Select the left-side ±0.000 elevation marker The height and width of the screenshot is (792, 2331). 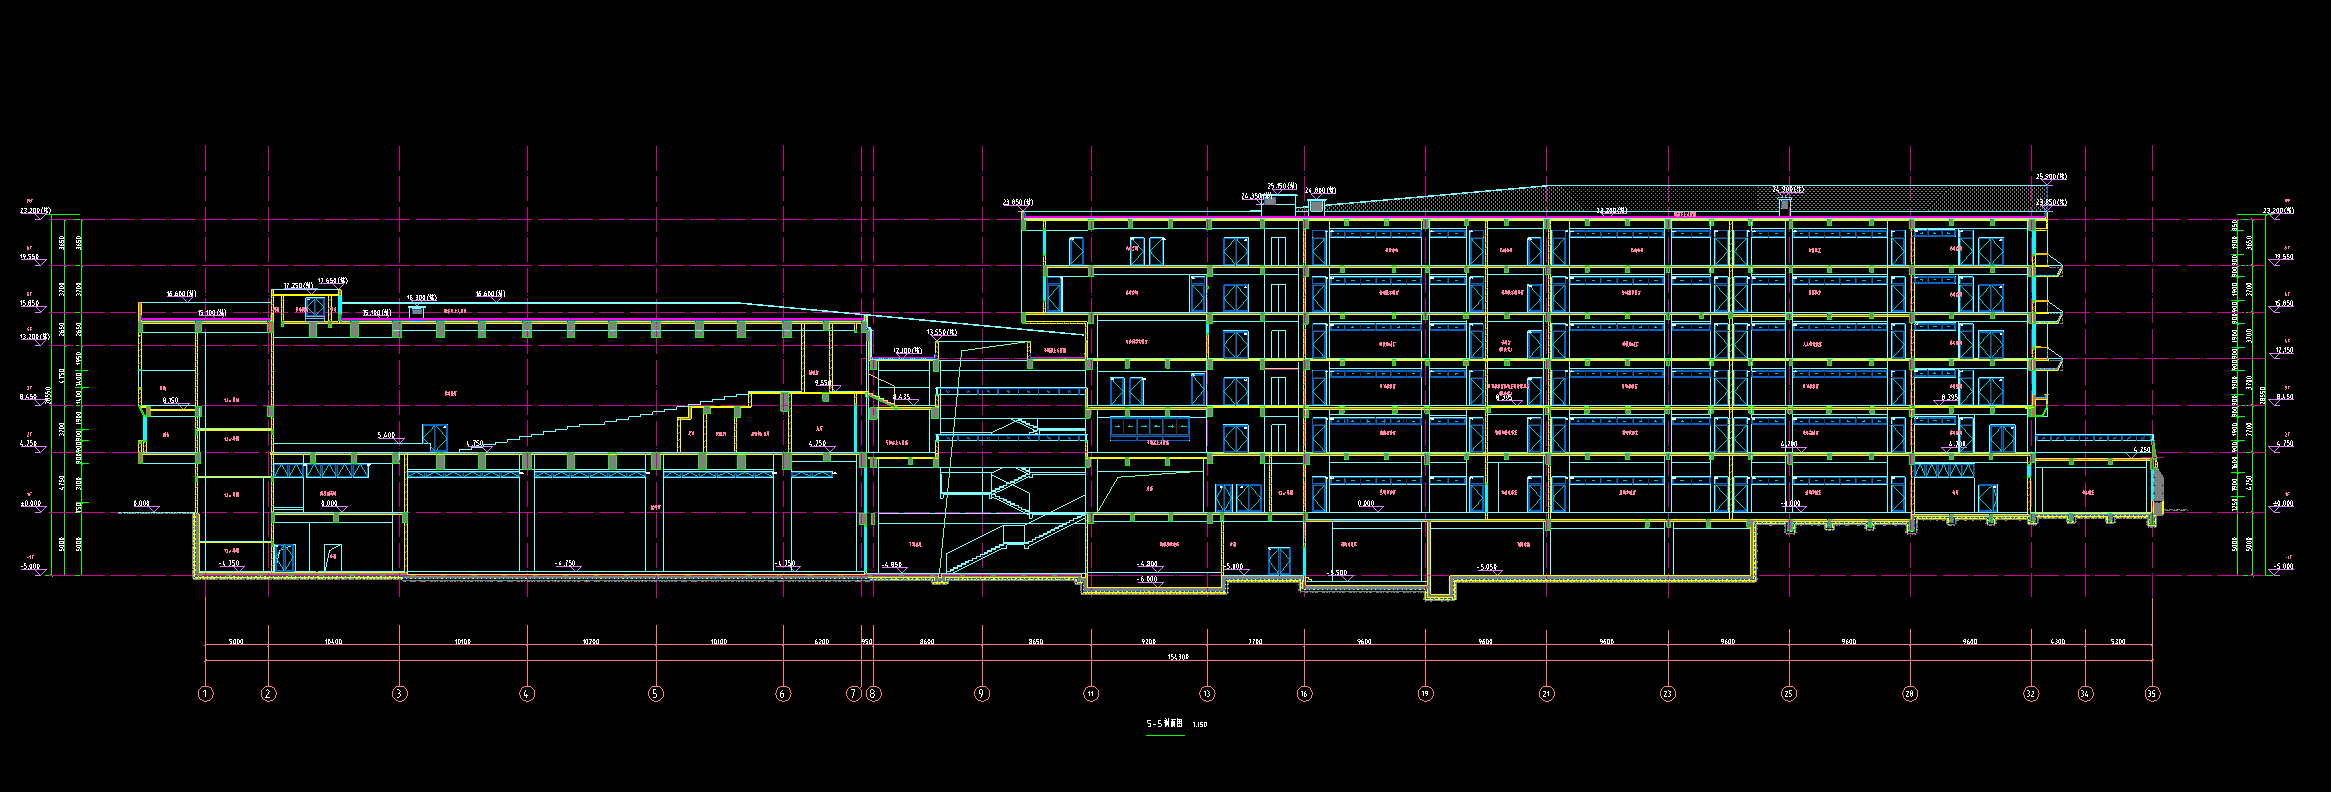pyautogui.click(x=31, y=504)
